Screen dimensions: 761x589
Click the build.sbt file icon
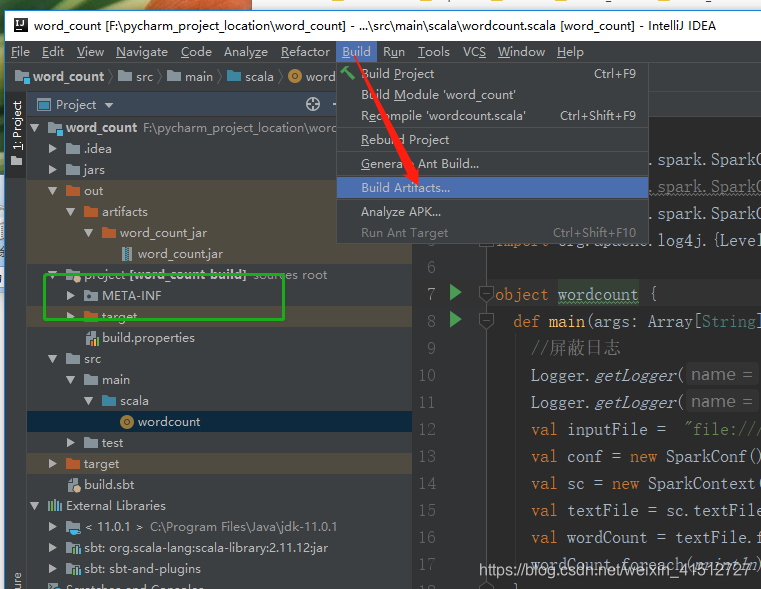point(74,485)
